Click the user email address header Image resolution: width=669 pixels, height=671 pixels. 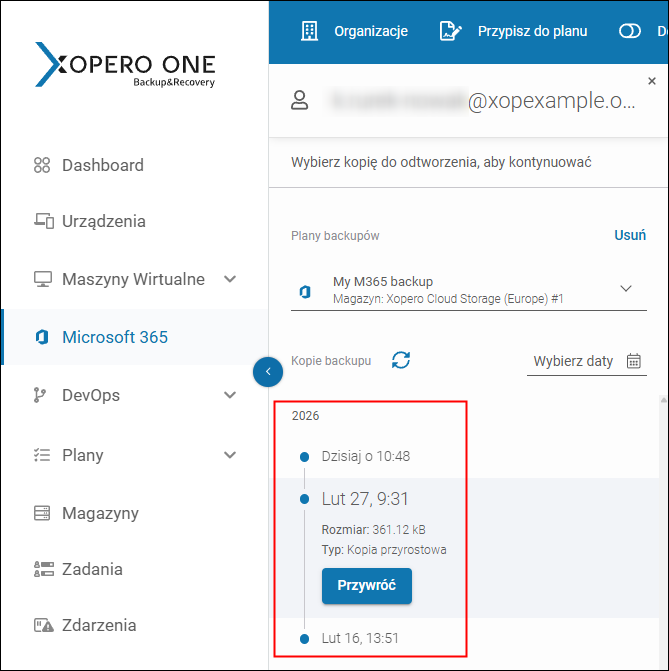481,101
